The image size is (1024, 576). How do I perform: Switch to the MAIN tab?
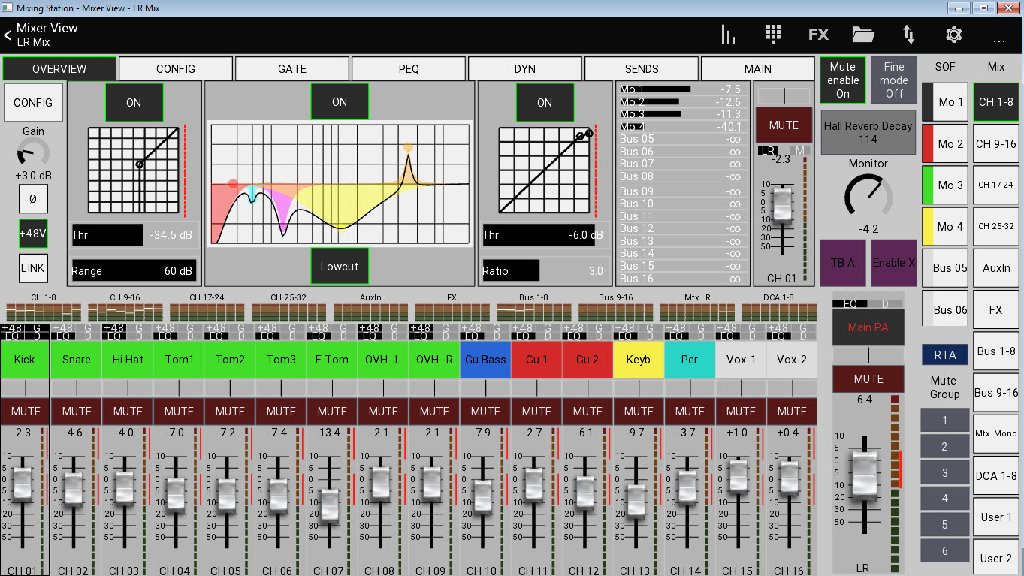[758, 69]
